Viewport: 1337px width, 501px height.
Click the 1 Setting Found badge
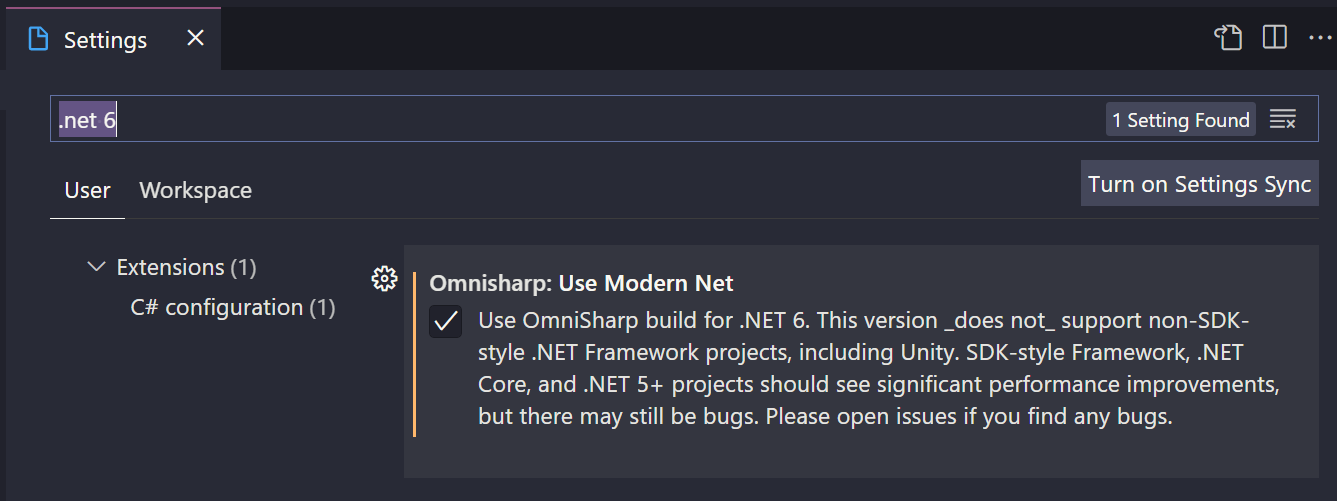pyautogui.click(x=1181, y=120)
